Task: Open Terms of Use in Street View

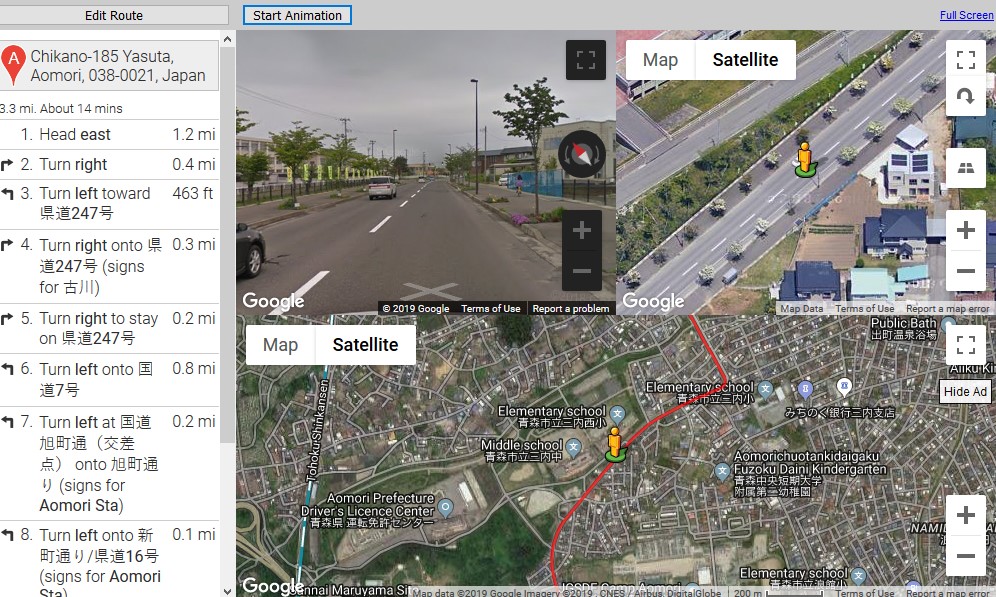Action: (490, 309)
